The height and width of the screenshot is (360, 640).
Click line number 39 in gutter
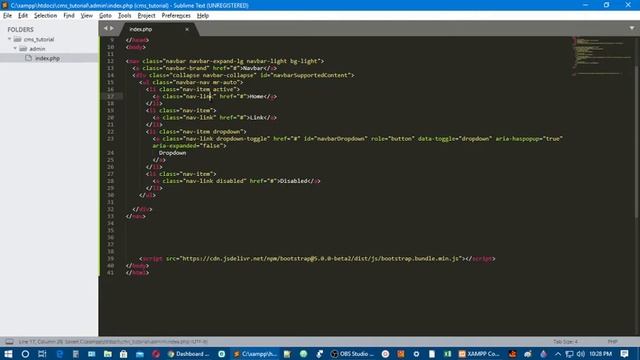[x=111, y=258]
